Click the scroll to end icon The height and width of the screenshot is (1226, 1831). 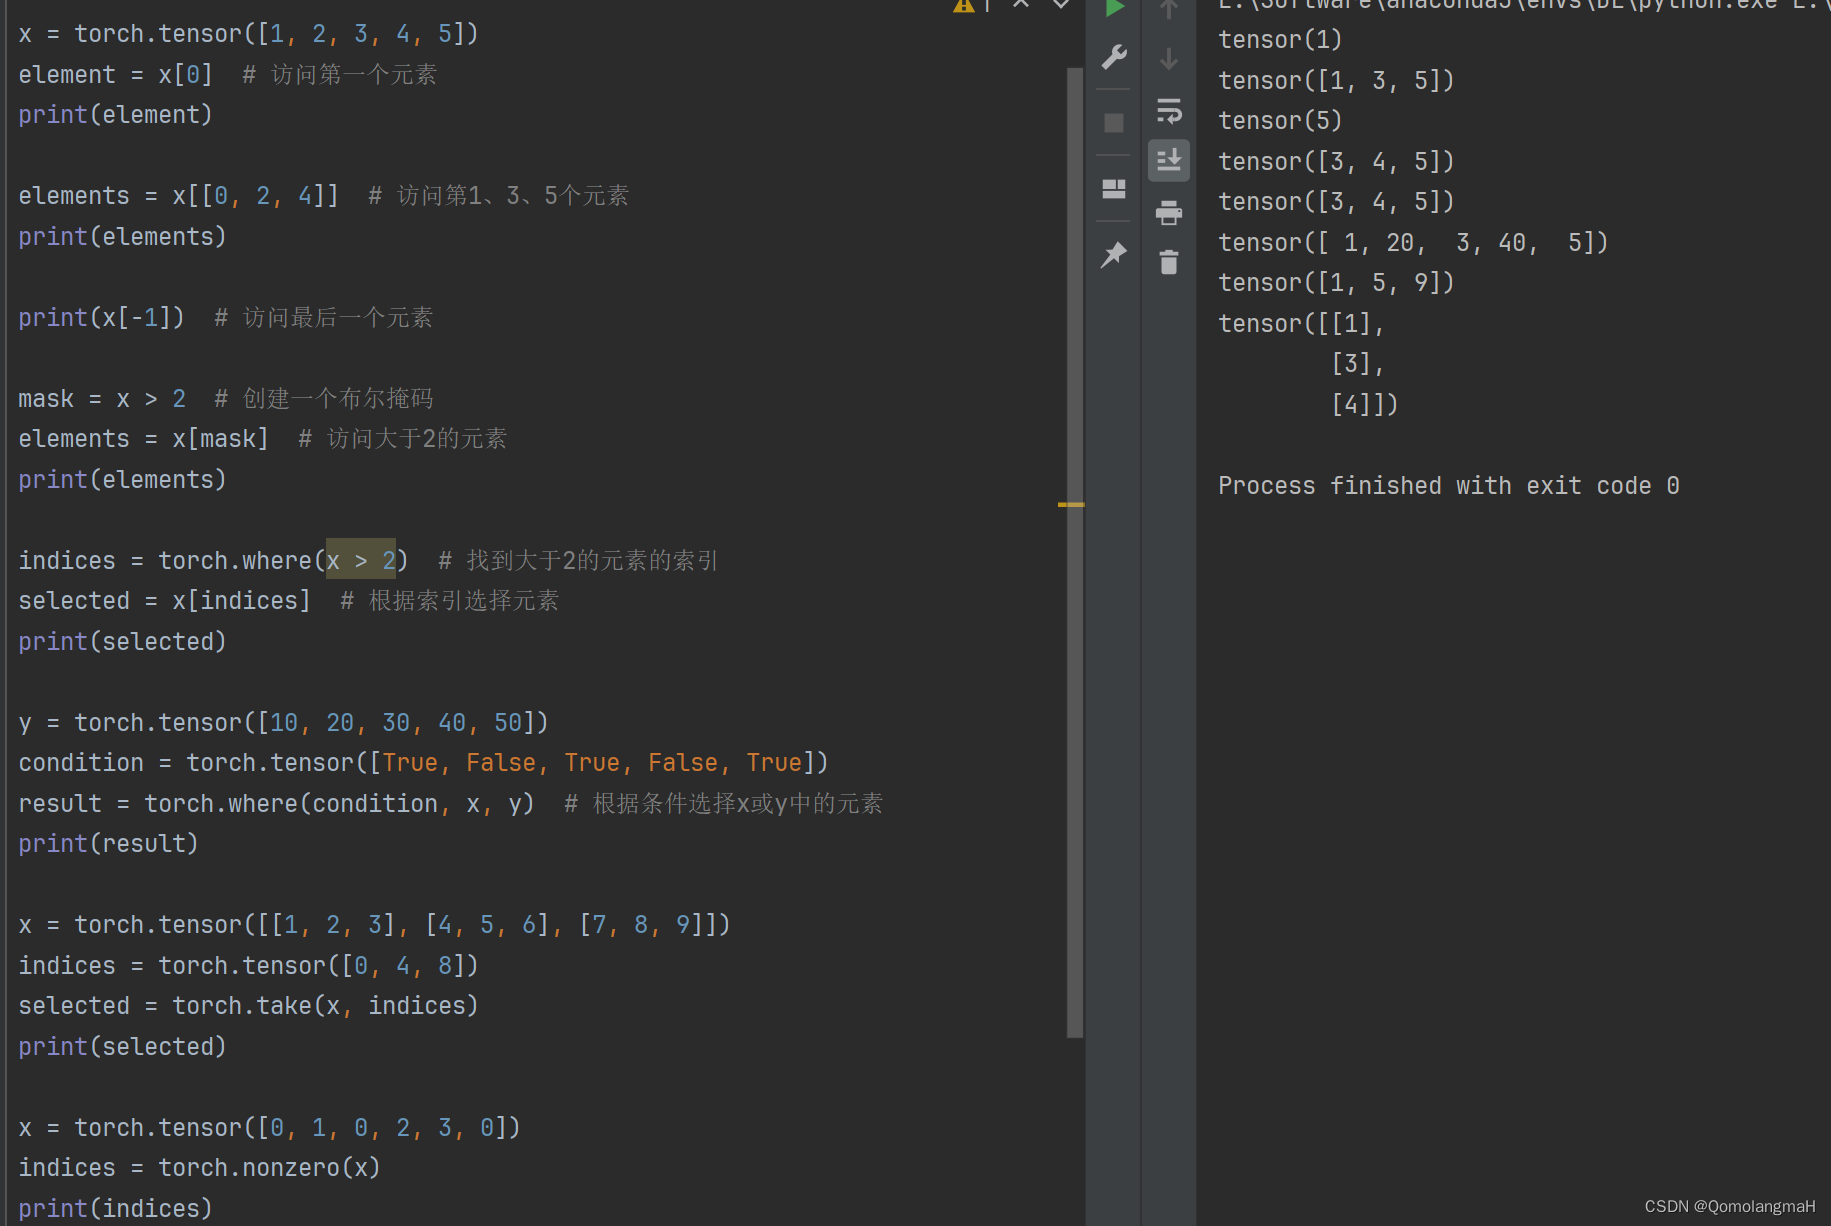[1168, 160]
